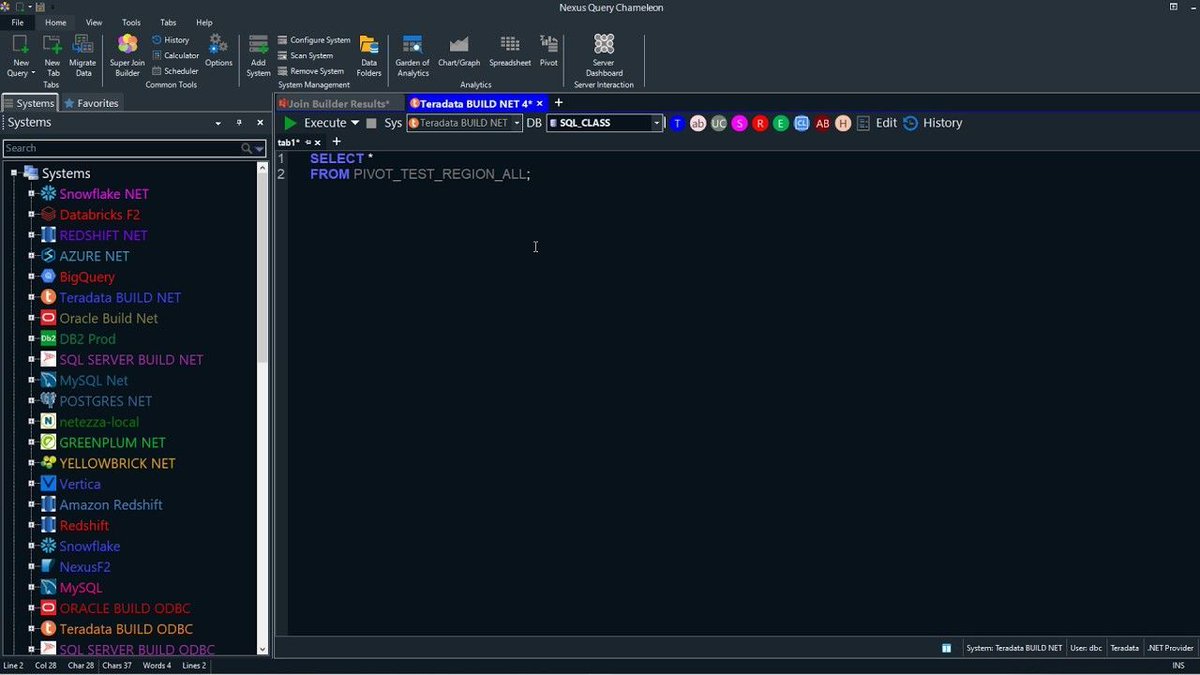This screenshot has width=1200, height=675.
Task: Open the Pivot analytics tool
Action: [x=549, y=51]
